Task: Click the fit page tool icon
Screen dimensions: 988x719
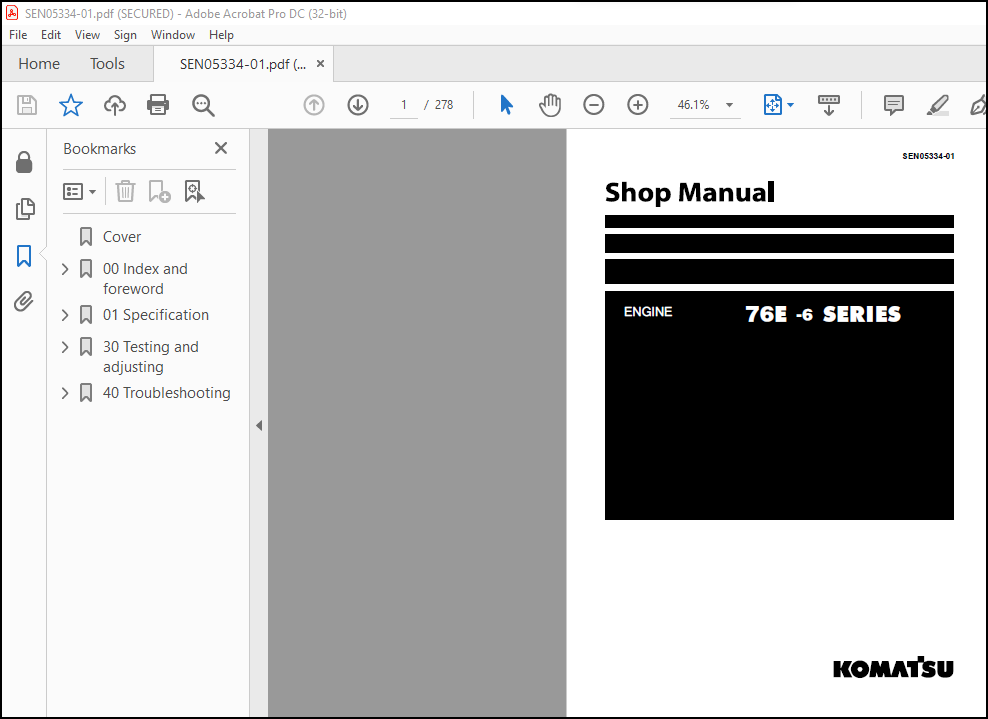Action: point(773,105)
